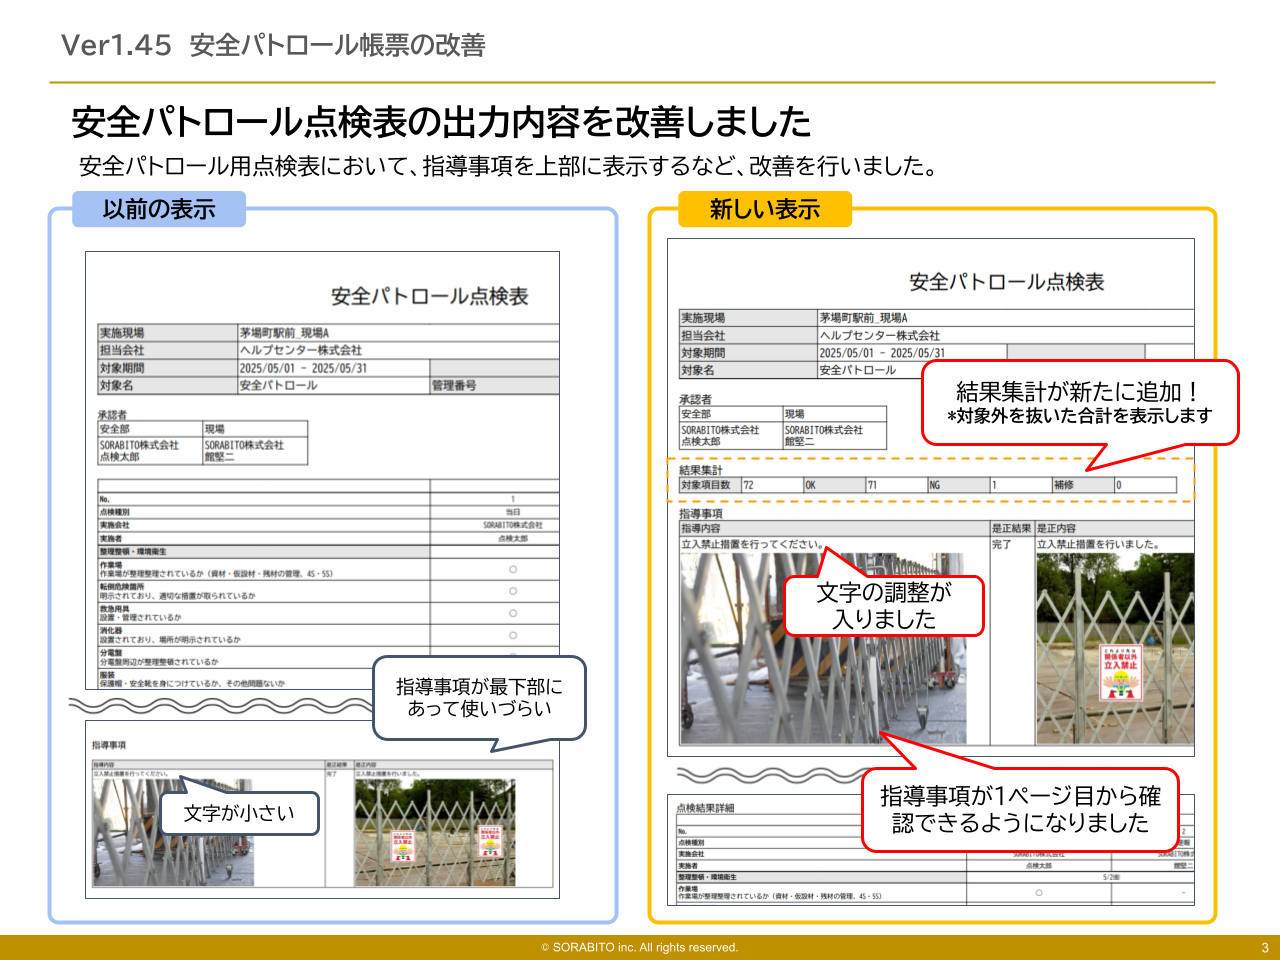Select the circle in the 消火器 row
Image resolution: width=1280 pixels, height=960 pixels.
pyautogui.click(x=511, y=635)
